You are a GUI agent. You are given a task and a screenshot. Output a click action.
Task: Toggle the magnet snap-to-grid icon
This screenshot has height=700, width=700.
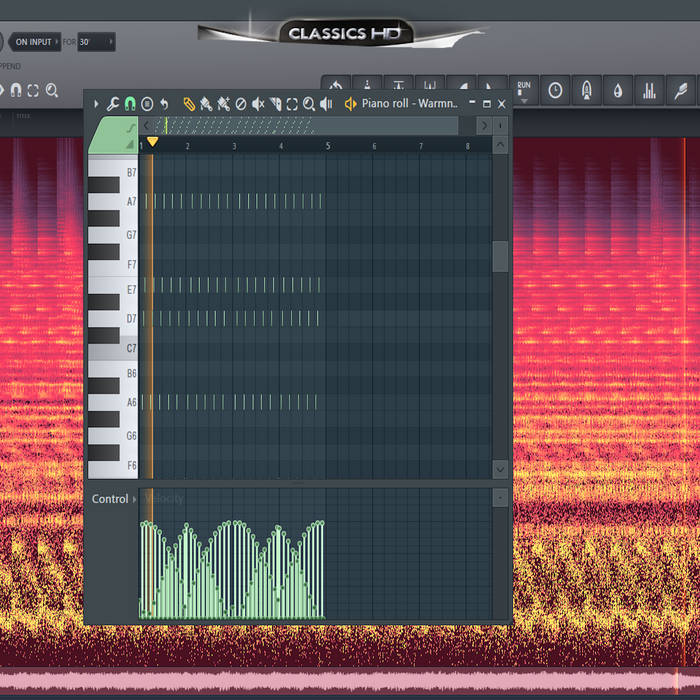coord(130,104)
